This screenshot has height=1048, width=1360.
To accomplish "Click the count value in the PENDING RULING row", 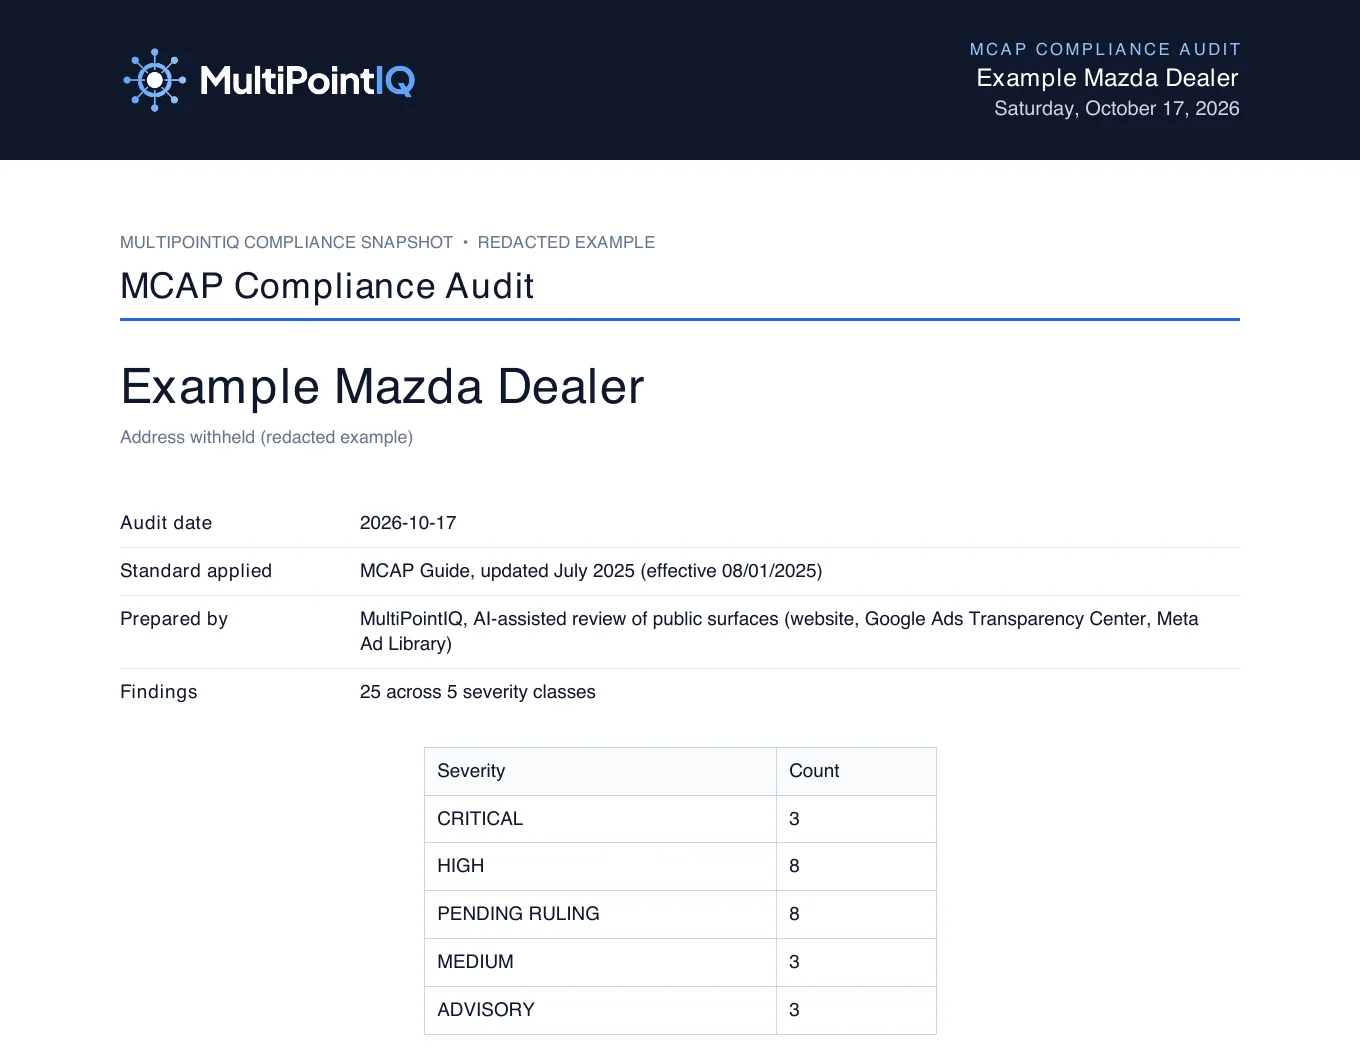I will tap(856, 914).
